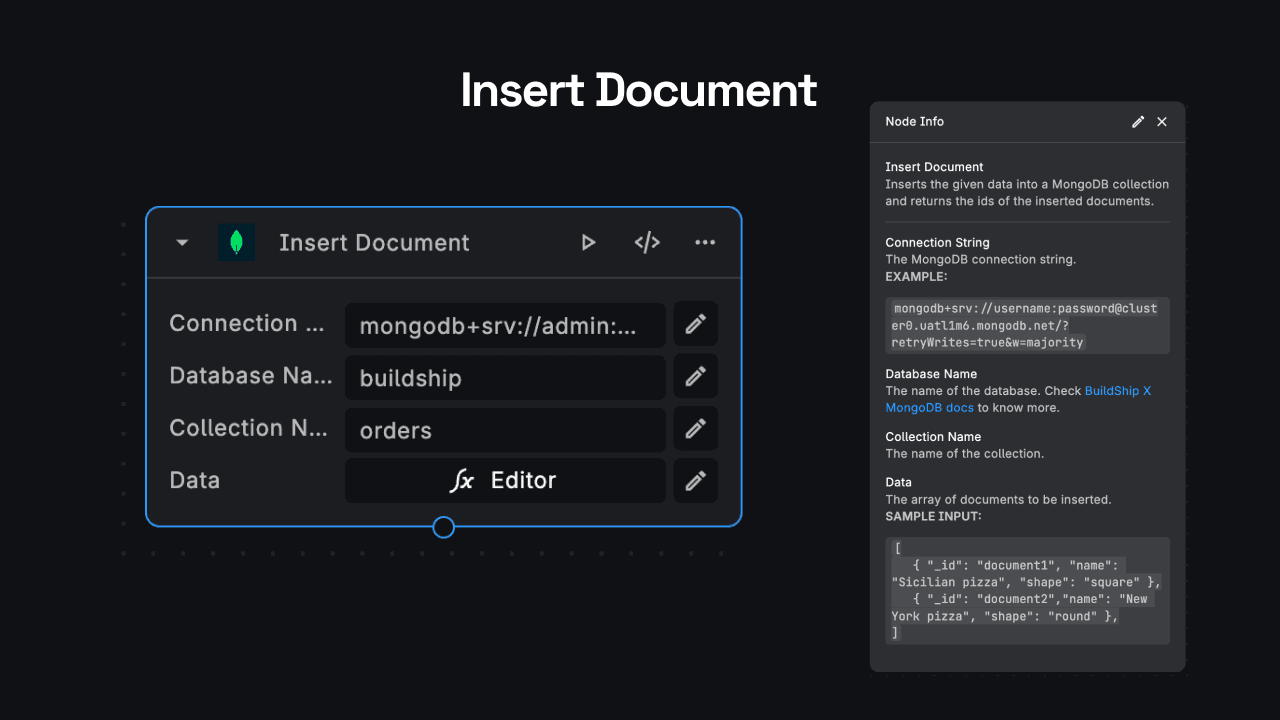This screenshot has height=720, width=1280.
Task: Close the Node Info panel
Action: click(x=1162, y=122)
